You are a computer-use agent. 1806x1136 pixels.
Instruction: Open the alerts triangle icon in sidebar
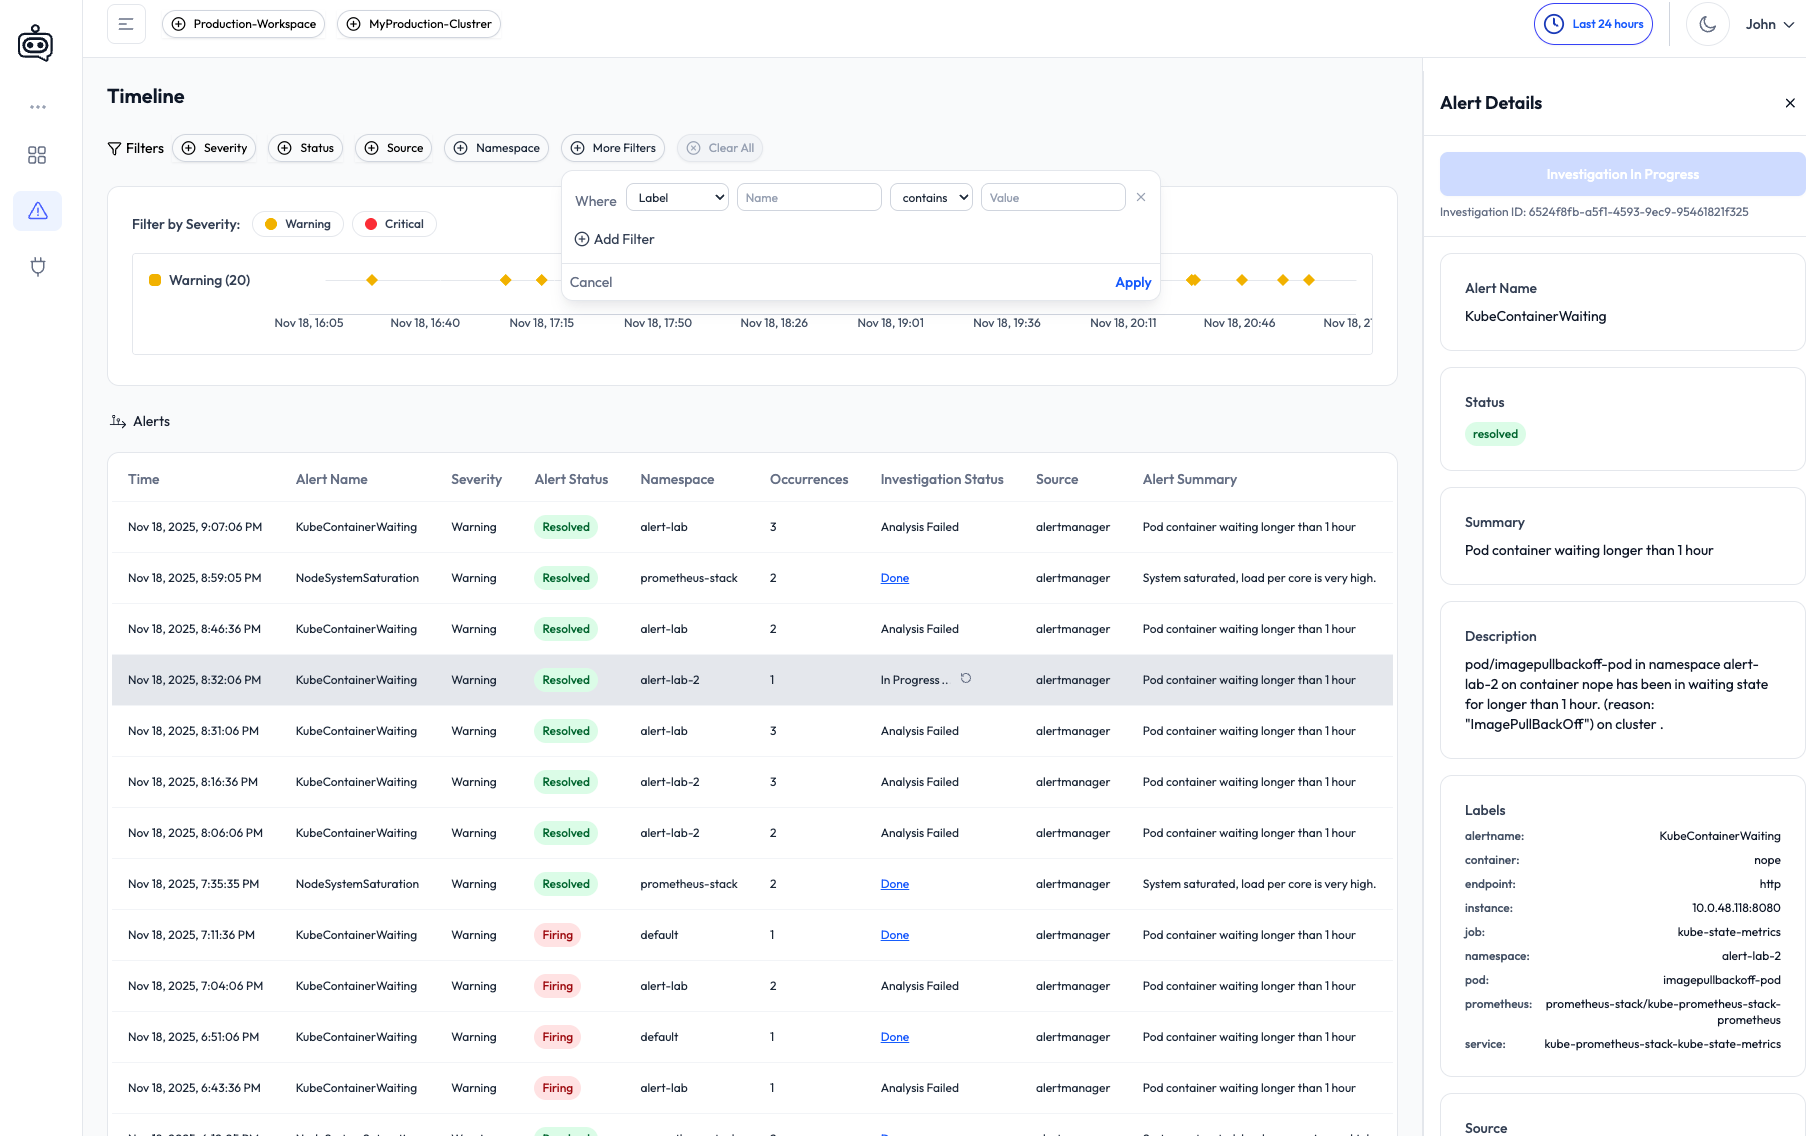point(38,211)
